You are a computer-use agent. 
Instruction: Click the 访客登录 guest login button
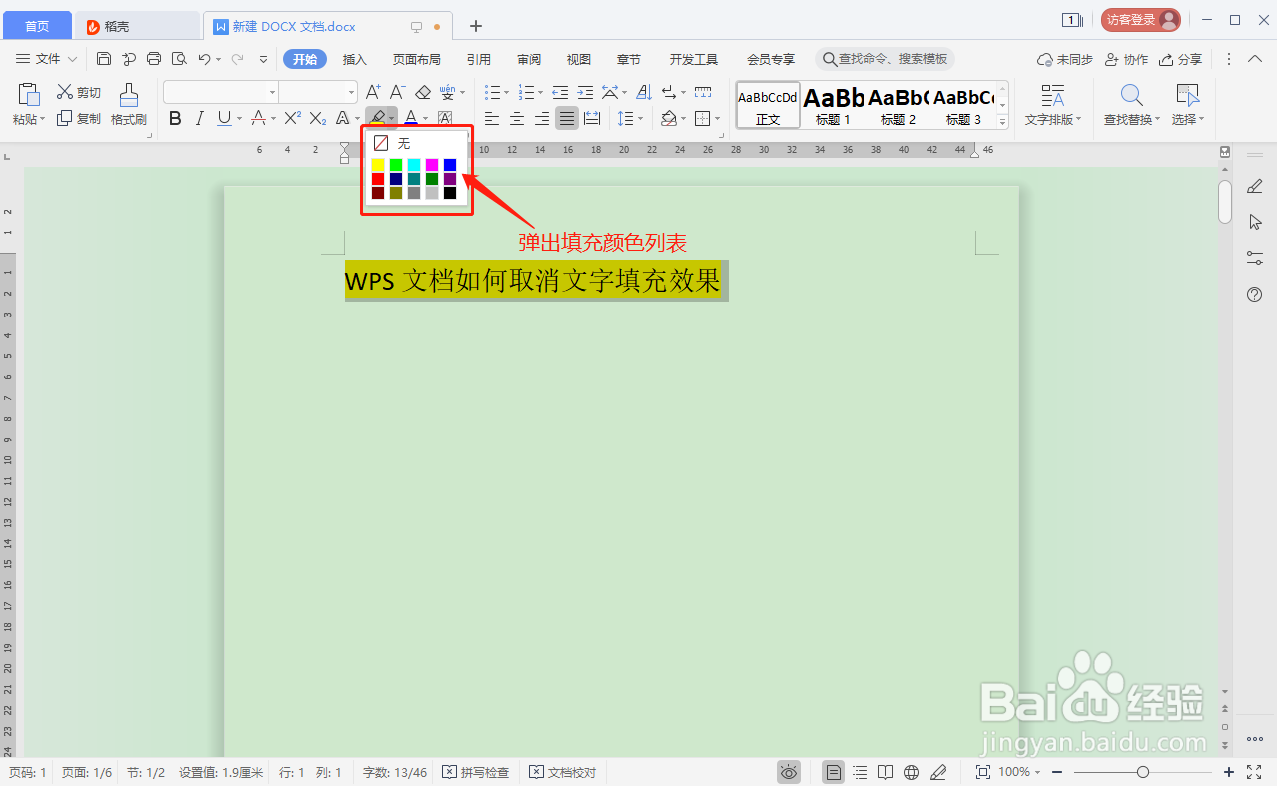coord(1141,20)
